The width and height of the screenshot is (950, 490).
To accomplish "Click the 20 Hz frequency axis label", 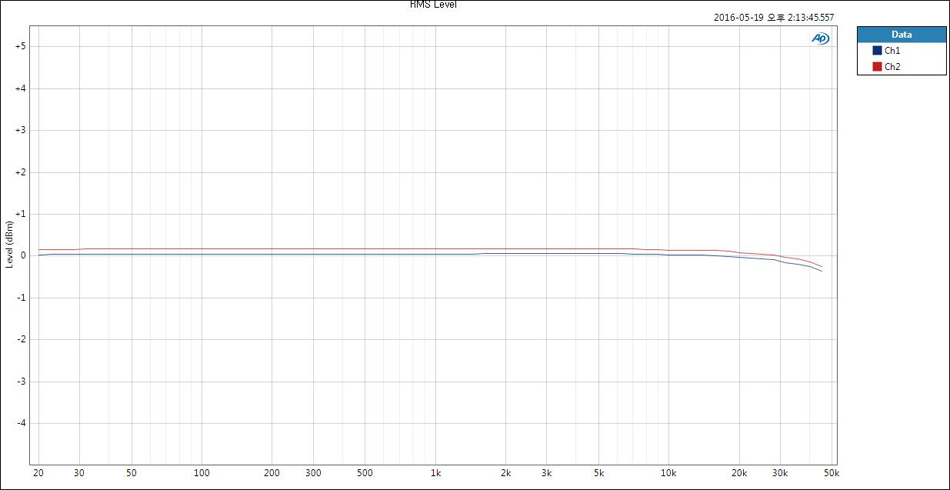I will 38,472.
